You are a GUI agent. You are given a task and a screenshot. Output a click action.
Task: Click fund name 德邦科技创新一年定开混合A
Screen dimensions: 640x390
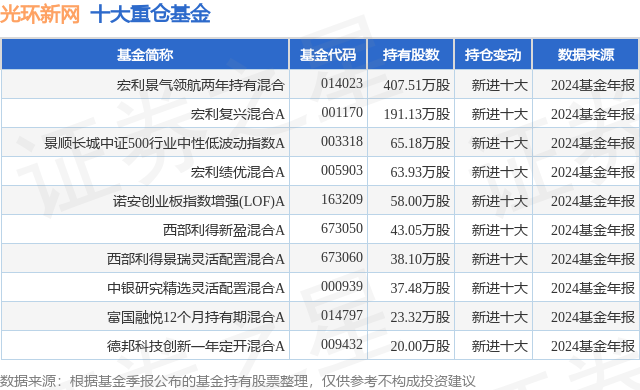tap(196, 346)
